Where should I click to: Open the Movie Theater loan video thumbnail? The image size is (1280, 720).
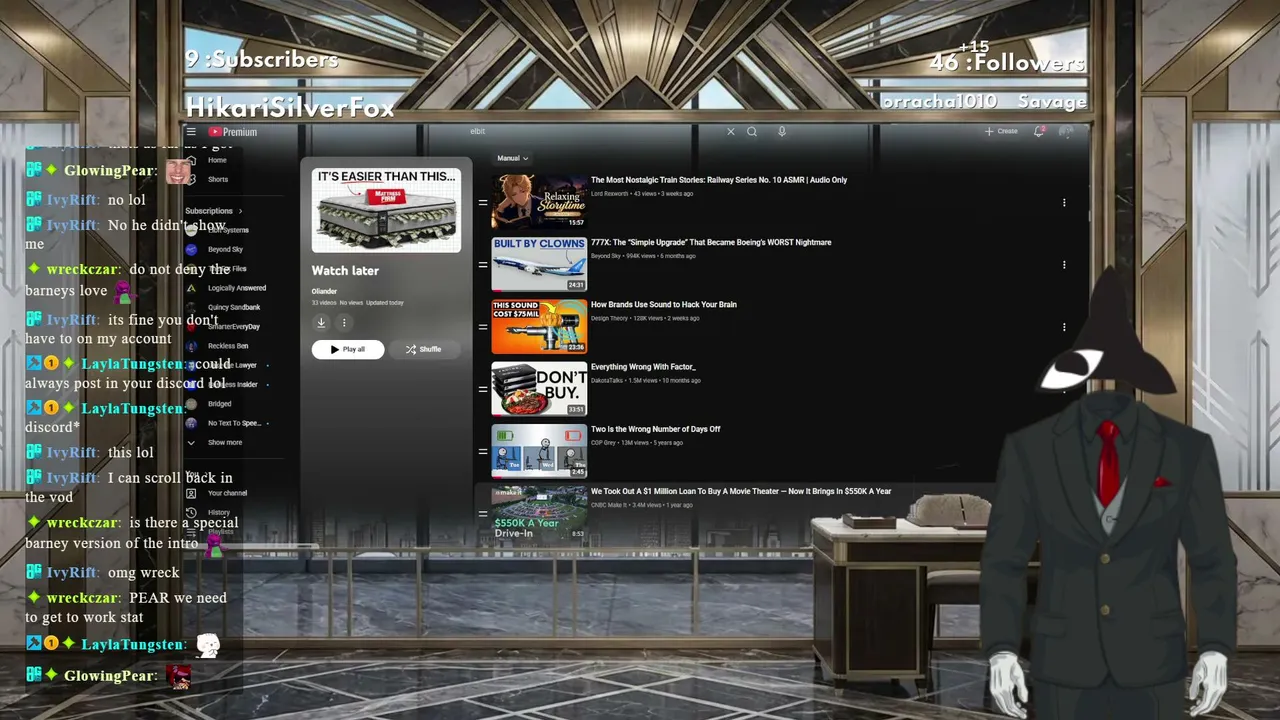pyautogui.click(x=539, y=513)
